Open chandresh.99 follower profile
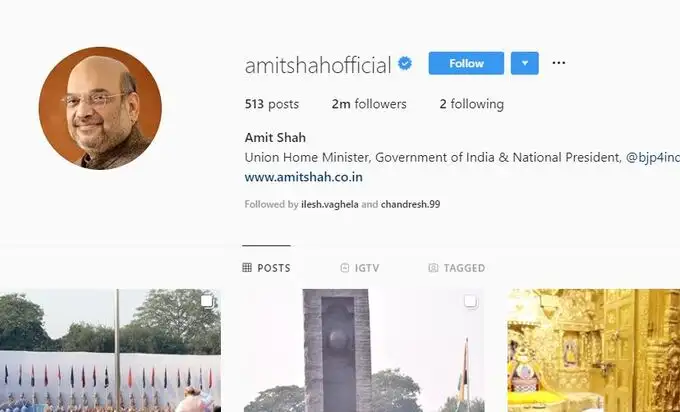This screenshot has width=680, height=412. pos(410,204)
